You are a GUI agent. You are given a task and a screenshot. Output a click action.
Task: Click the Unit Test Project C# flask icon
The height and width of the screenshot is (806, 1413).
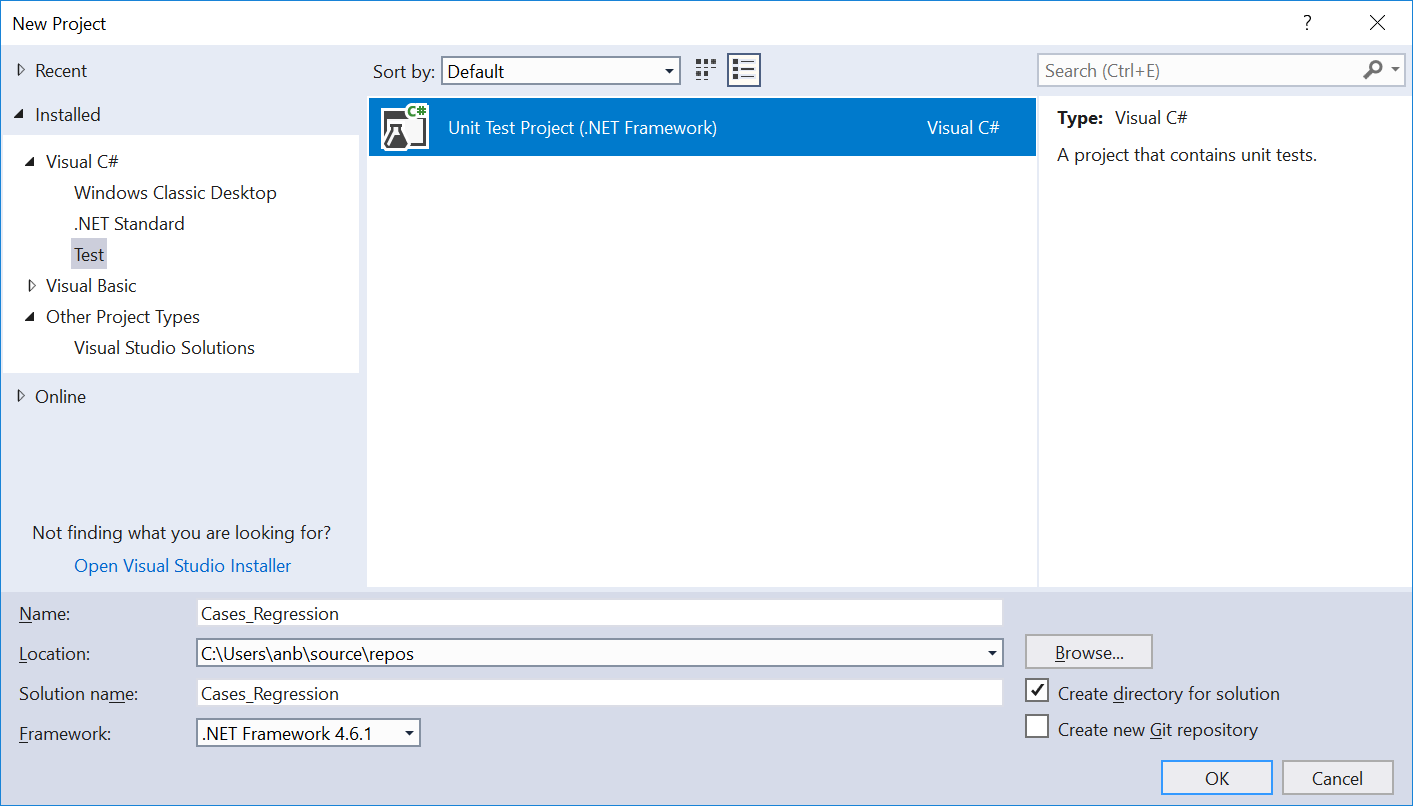[405, 127]
